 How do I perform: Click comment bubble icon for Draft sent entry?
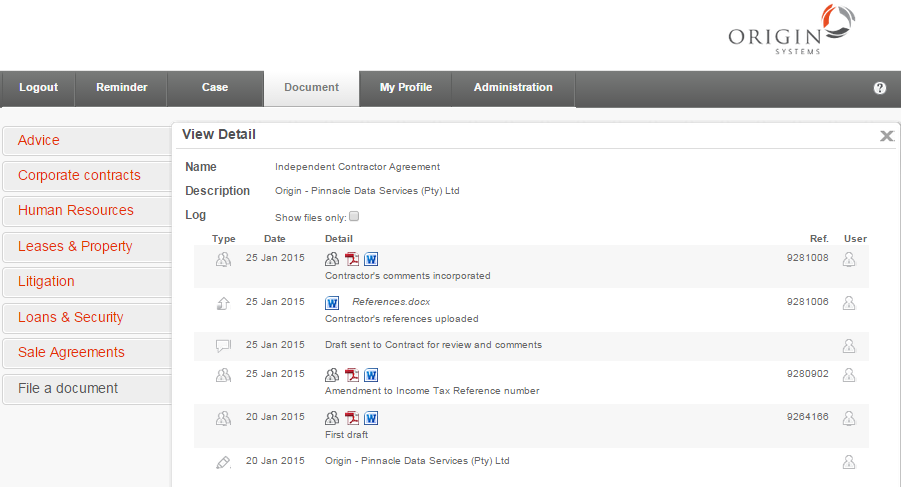click(x=223, y=346)
